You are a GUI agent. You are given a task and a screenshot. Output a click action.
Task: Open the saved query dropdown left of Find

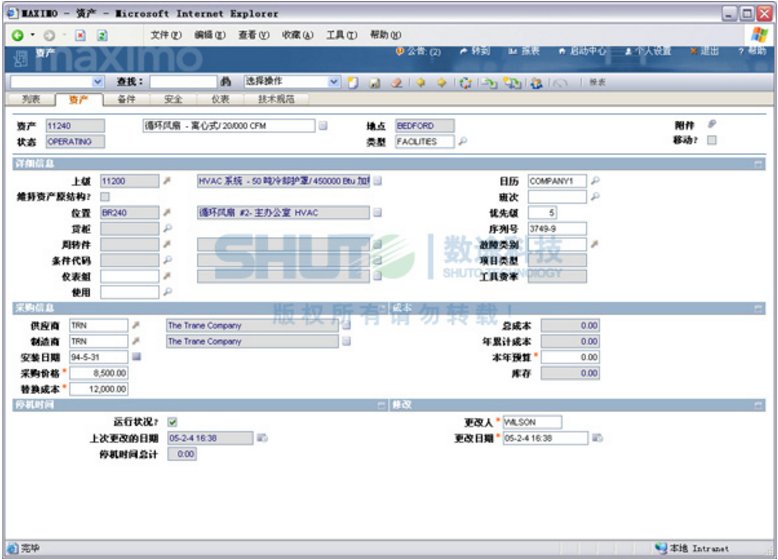(x=98, y=82)
